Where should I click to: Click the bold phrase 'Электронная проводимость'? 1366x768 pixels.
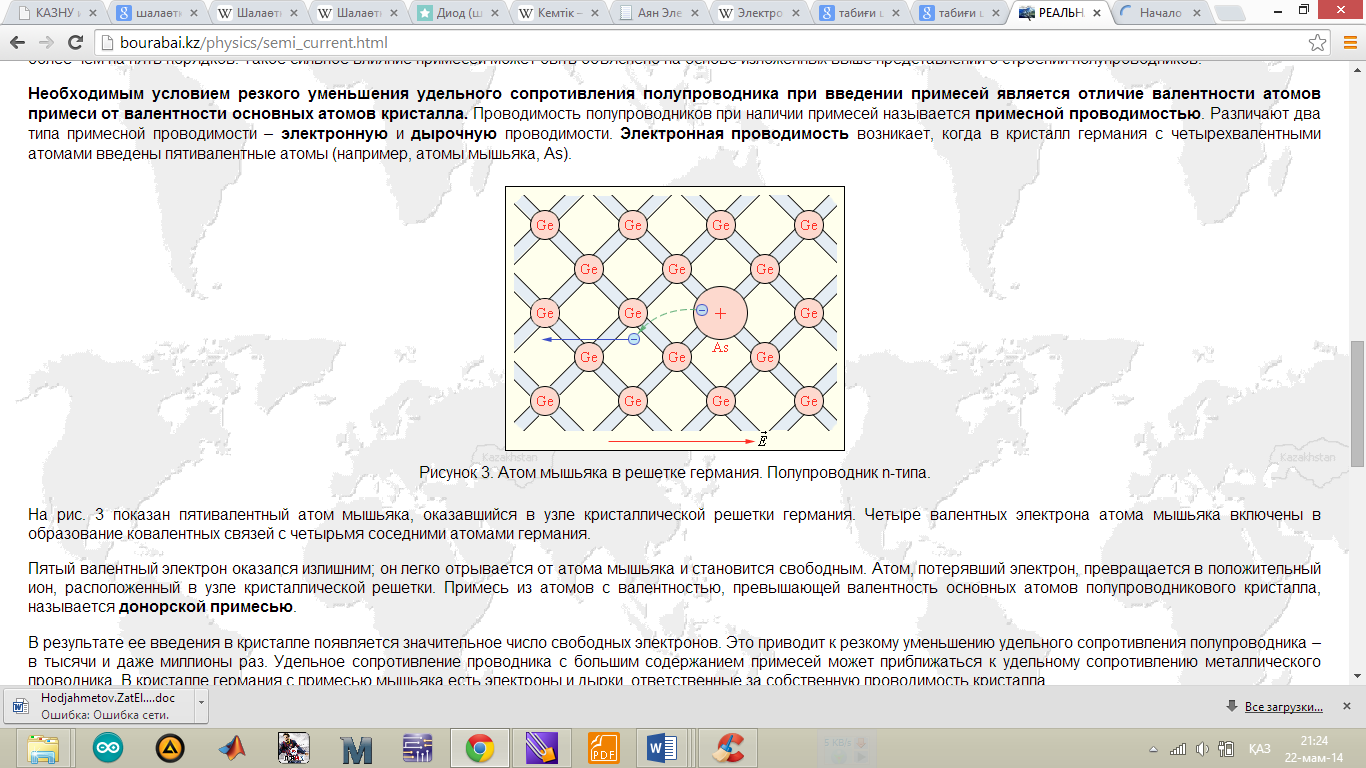(x=735, y=133)
